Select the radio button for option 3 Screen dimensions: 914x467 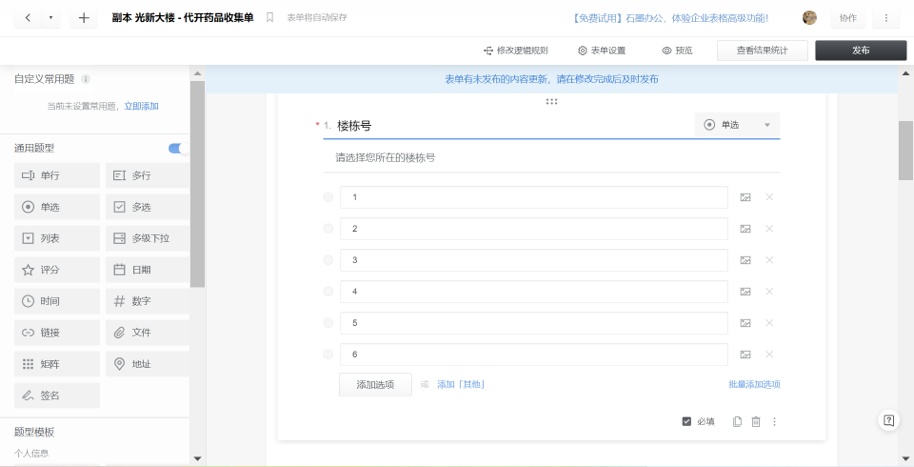(329, 260)
